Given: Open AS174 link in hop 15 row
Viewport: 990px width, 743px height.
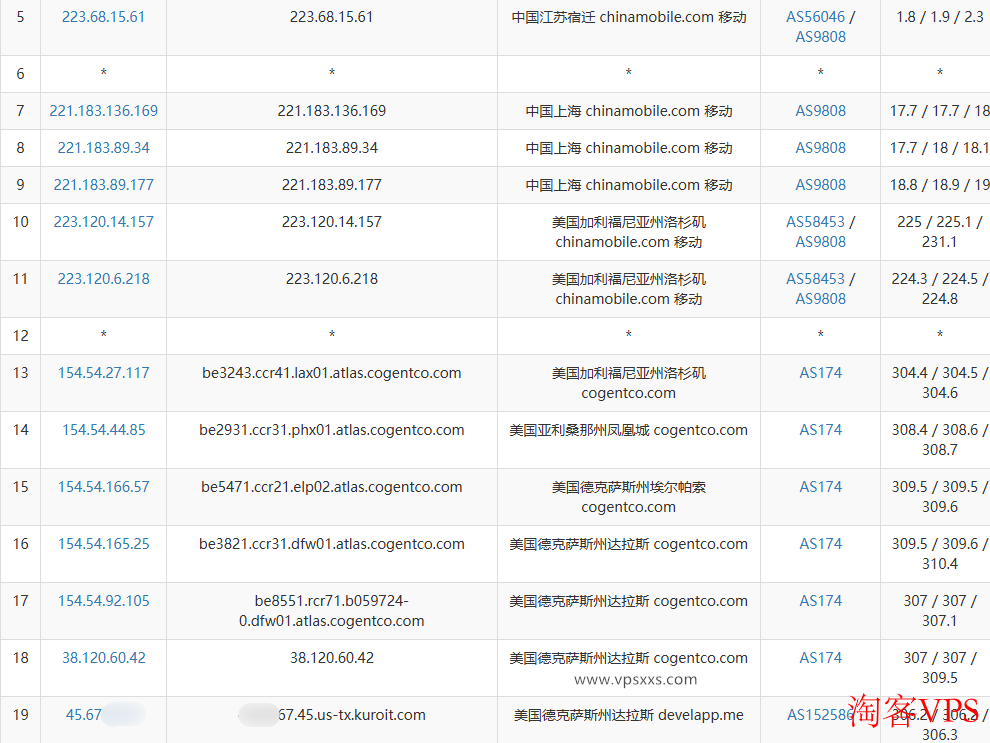Looking at the screenshot, I should (x=820, y=487).
